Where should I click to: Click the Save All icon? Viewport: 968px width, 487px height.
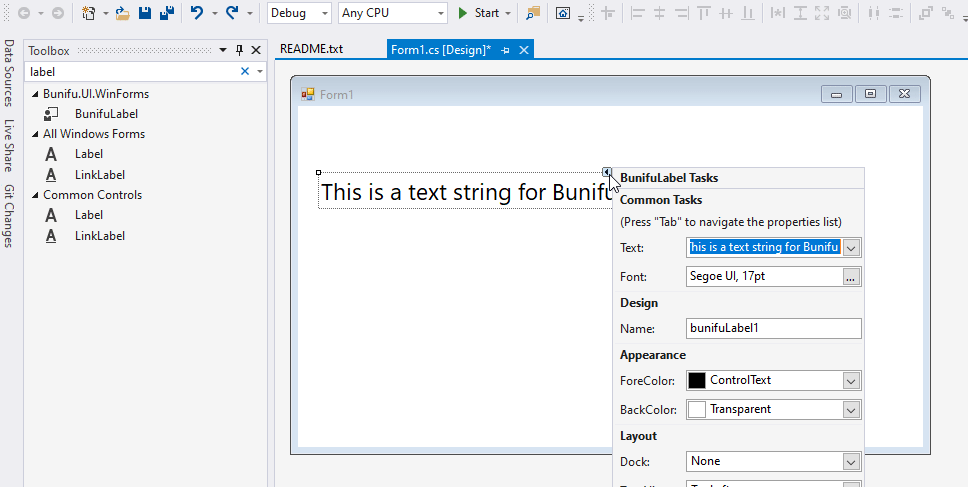click(167, 13)
